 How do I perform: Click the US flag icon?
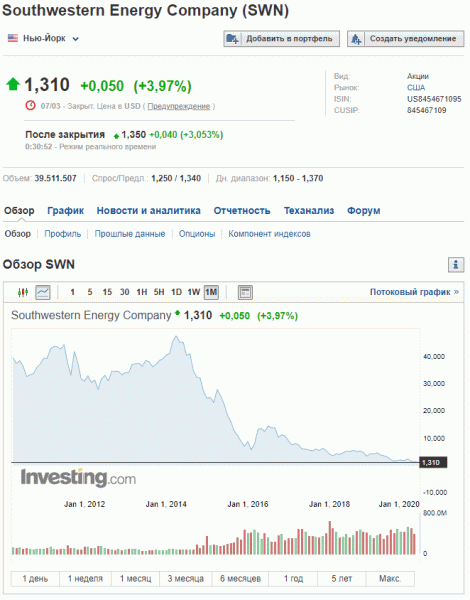click(x=13, y=38)
